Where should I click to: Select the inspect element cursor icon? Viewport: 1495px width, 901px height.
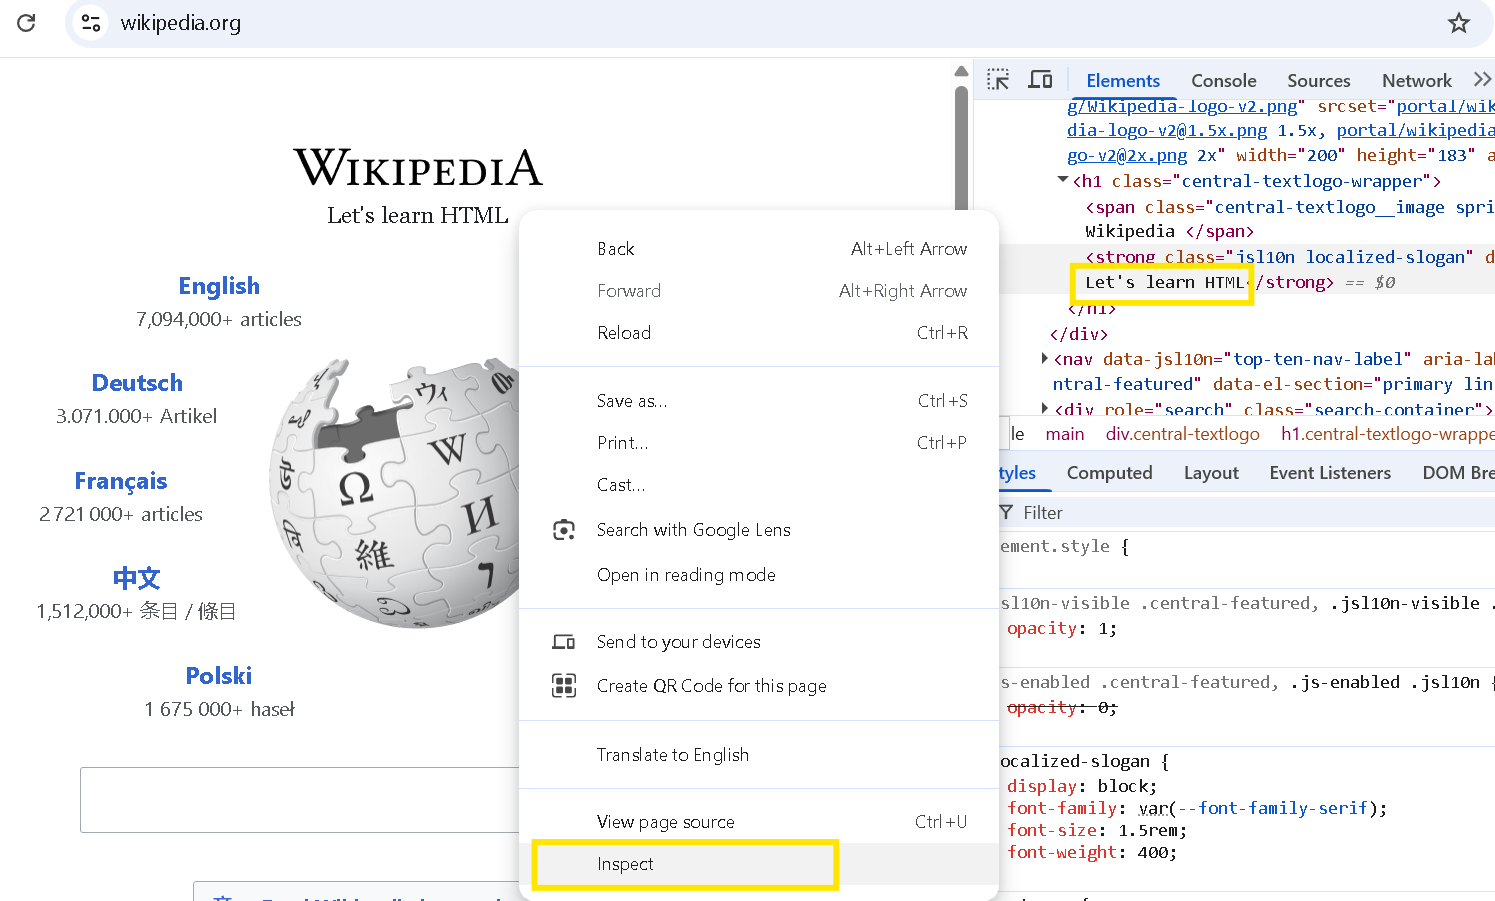[998, 78]
